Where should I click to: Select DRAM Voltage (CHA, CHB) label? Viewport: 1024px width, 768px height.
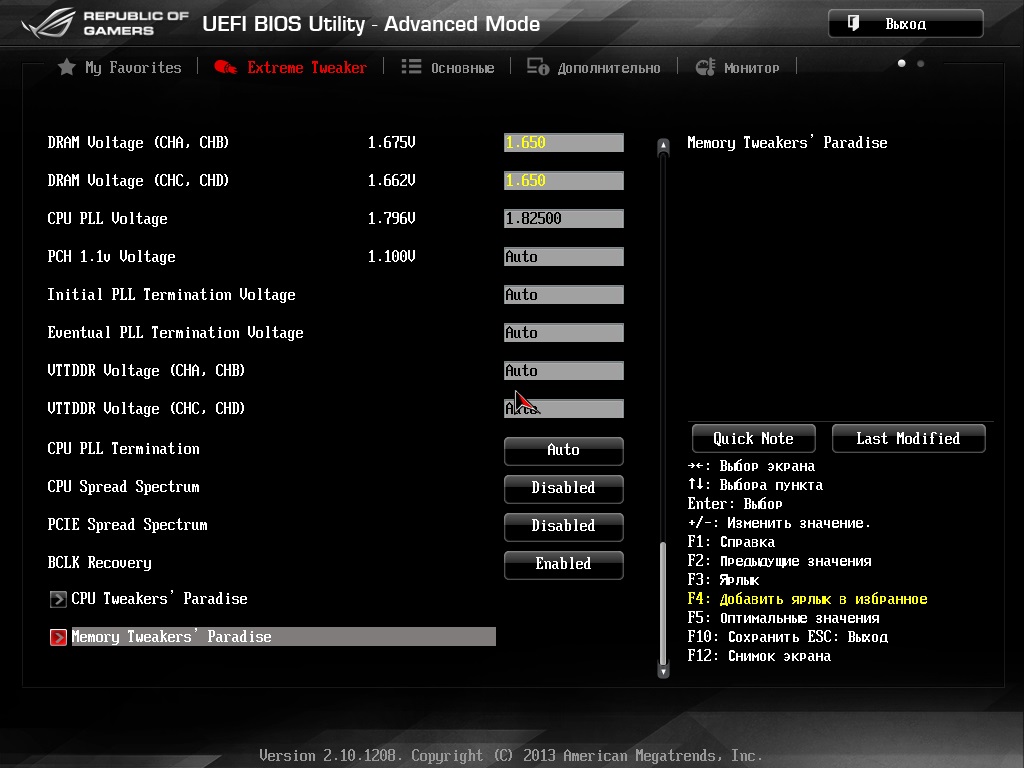click(x=138, y=143)
